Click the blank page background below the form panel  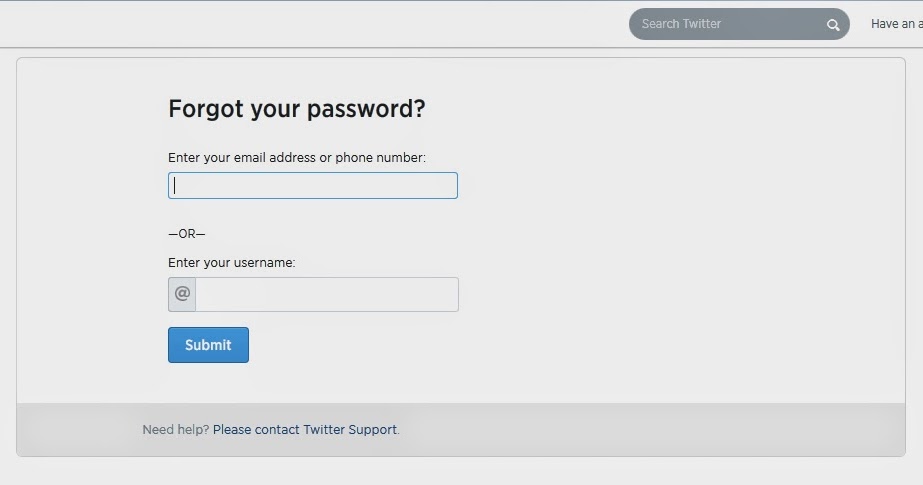[460, 471]
